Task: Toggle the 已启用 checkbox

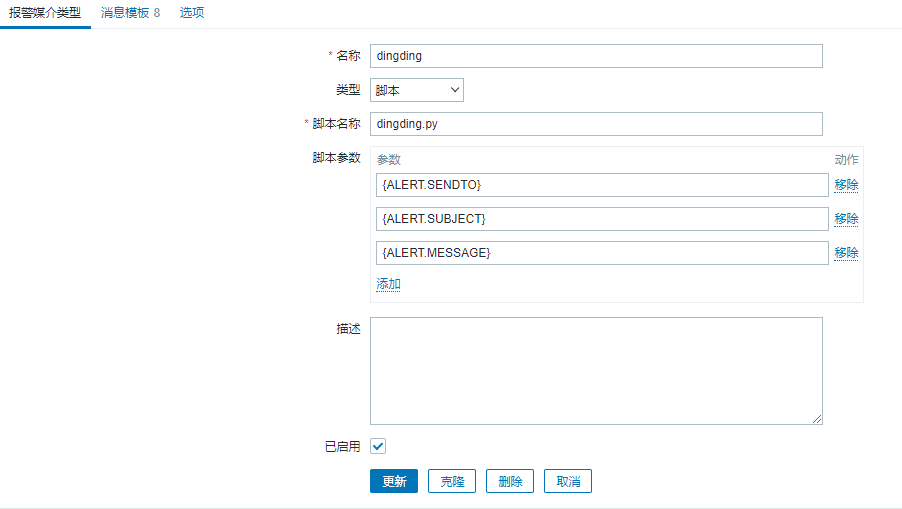Action: tap(378, 446)
